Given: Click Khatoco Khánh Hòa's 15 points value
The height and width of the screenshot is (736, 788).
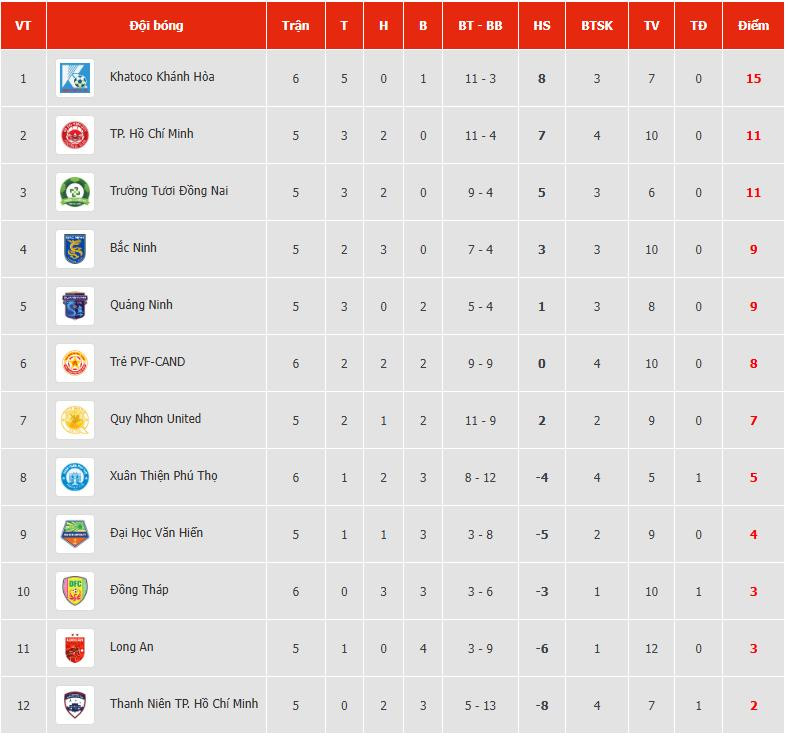Looking at the screenshot, I should 753,78.
